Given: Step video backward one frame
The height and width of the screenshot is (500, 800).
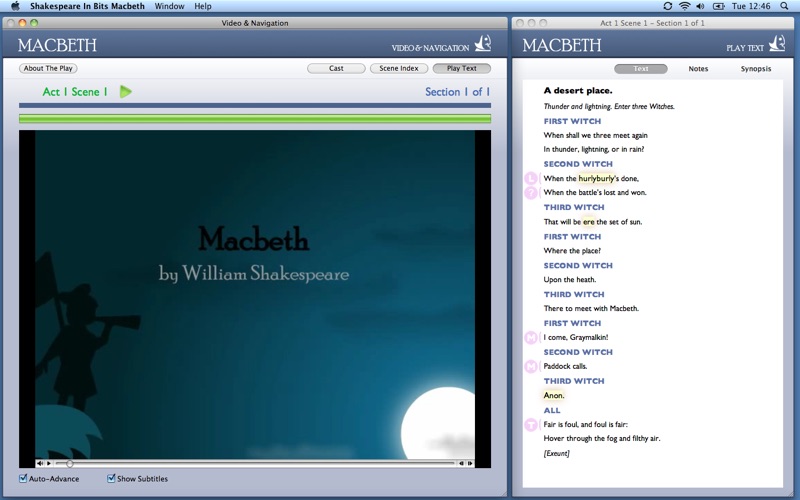Looking at the screenshot, I should click(x=462, y=464).
